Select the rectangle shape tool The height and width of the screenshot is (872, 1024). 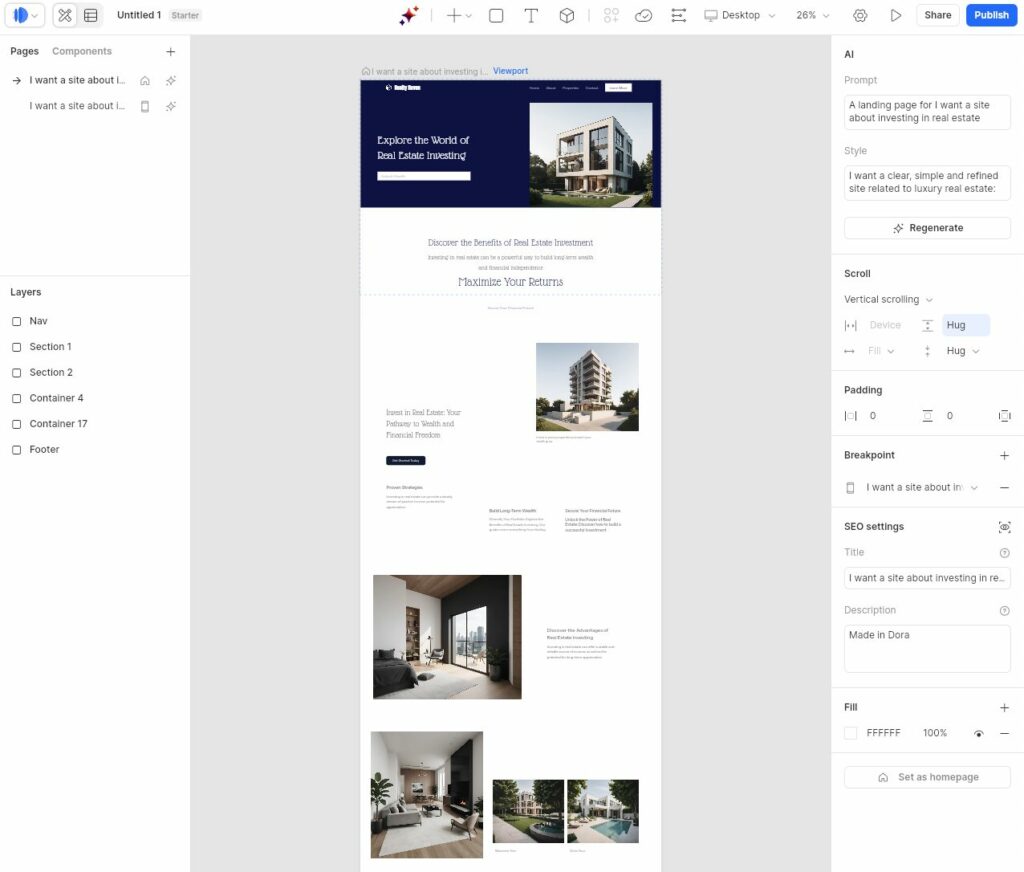(x=496, y=15)
